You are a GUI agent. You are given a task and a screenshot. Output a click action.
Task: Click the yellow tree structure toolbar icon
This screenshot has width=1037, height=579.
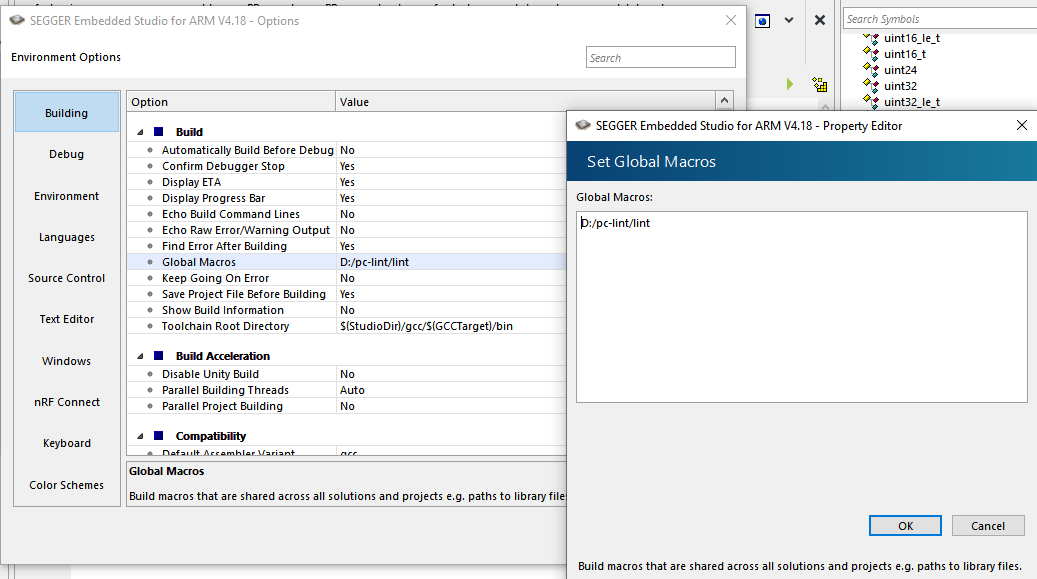[820, 84]
